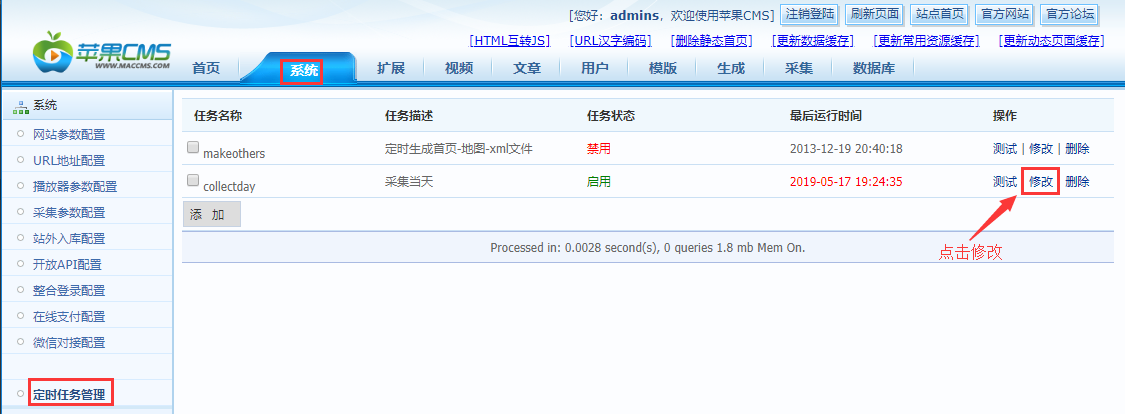The height and width of the screenshot is (414, 1125).
Task: Open the 系统 navigation tab
Action: click(x=304, y=69)
